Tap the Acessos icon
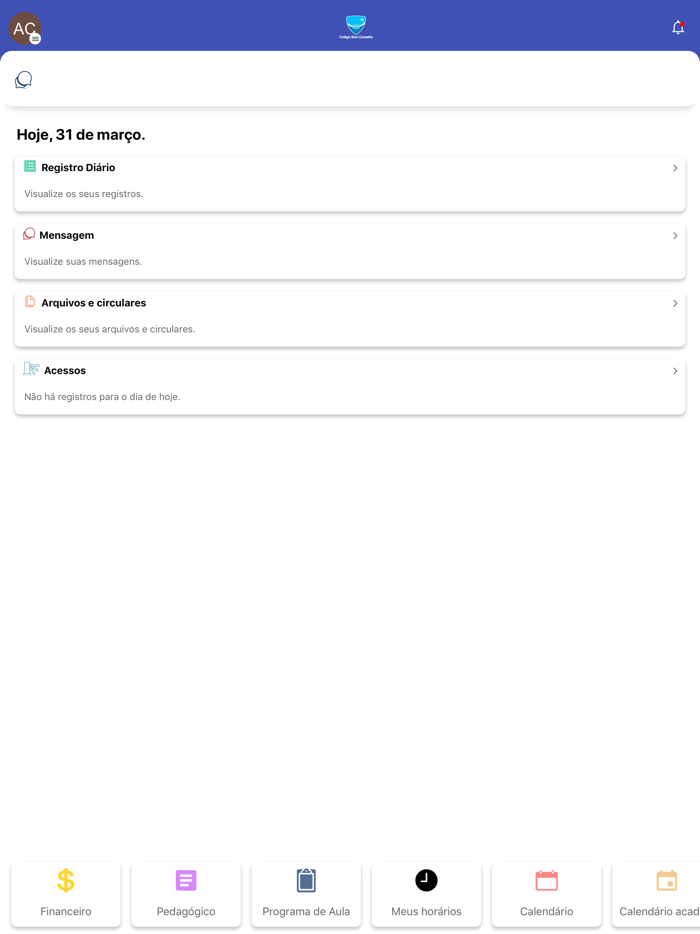This screenshot has height=934, width=700. [x=31, y=369]
